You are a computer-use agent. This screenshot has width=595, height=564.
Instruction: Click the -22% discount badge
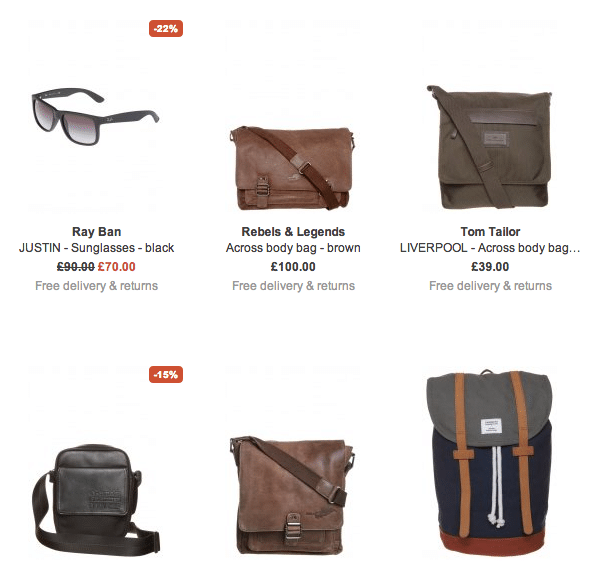coord(166,28)
